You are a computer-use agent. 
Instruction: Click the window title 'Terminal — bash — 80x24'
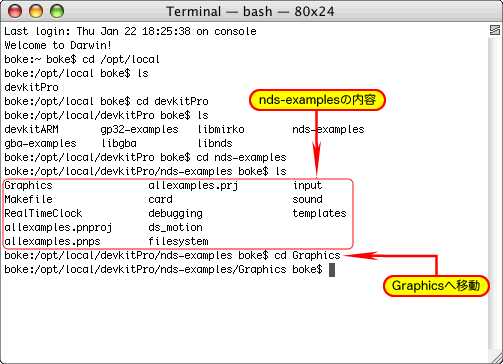tap(250, 12)
